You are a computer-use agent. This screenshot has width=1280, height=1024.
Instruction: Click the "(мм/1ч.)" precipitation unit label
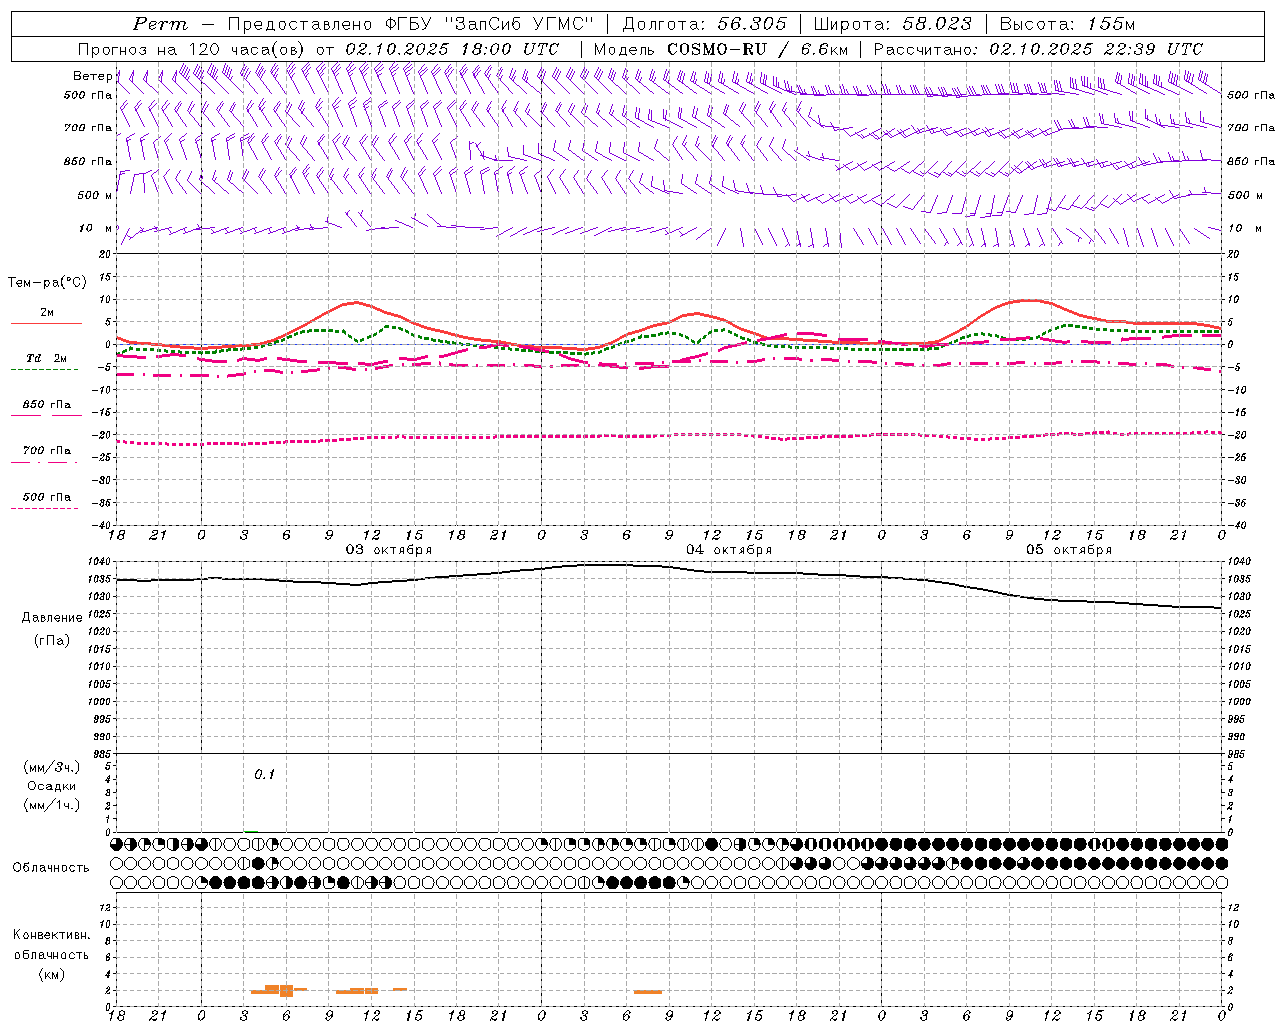point(52,805)
